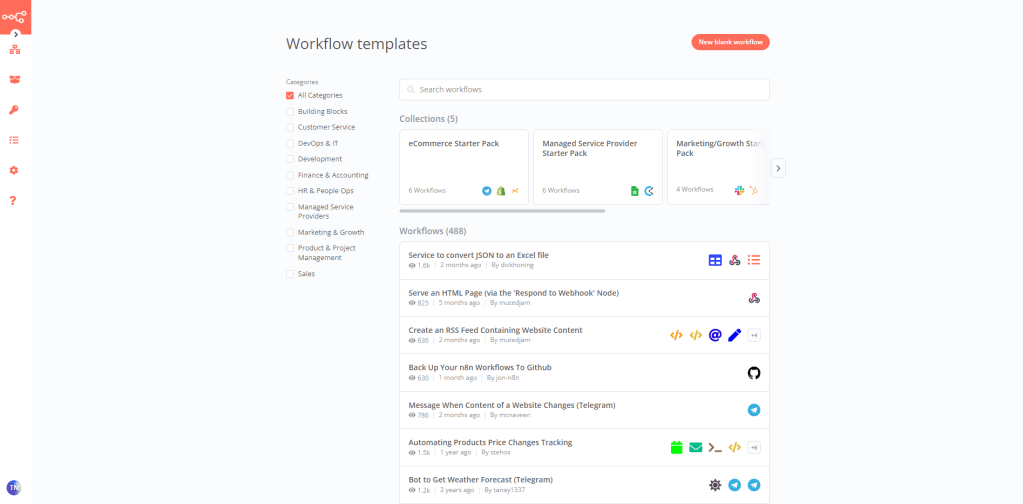Image resolution: width=1023 pixels, height=504 pixels.
Task: Click the GitHub icon on the backup workflow
Action: (753, 373)
